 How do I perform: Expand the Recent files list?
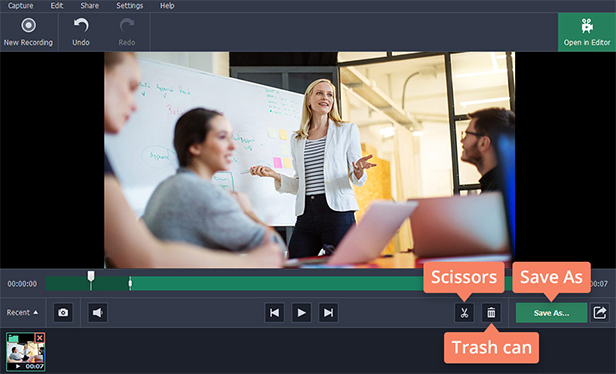pos(22,313)
